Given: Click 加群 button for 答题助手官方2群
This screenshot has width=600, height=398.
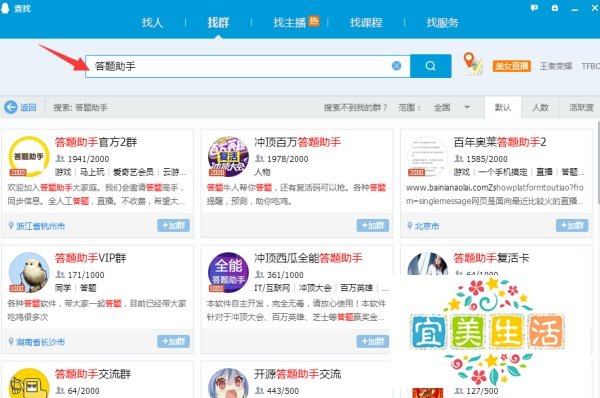Looking at the screenshot, I should [x=173, y=225].
